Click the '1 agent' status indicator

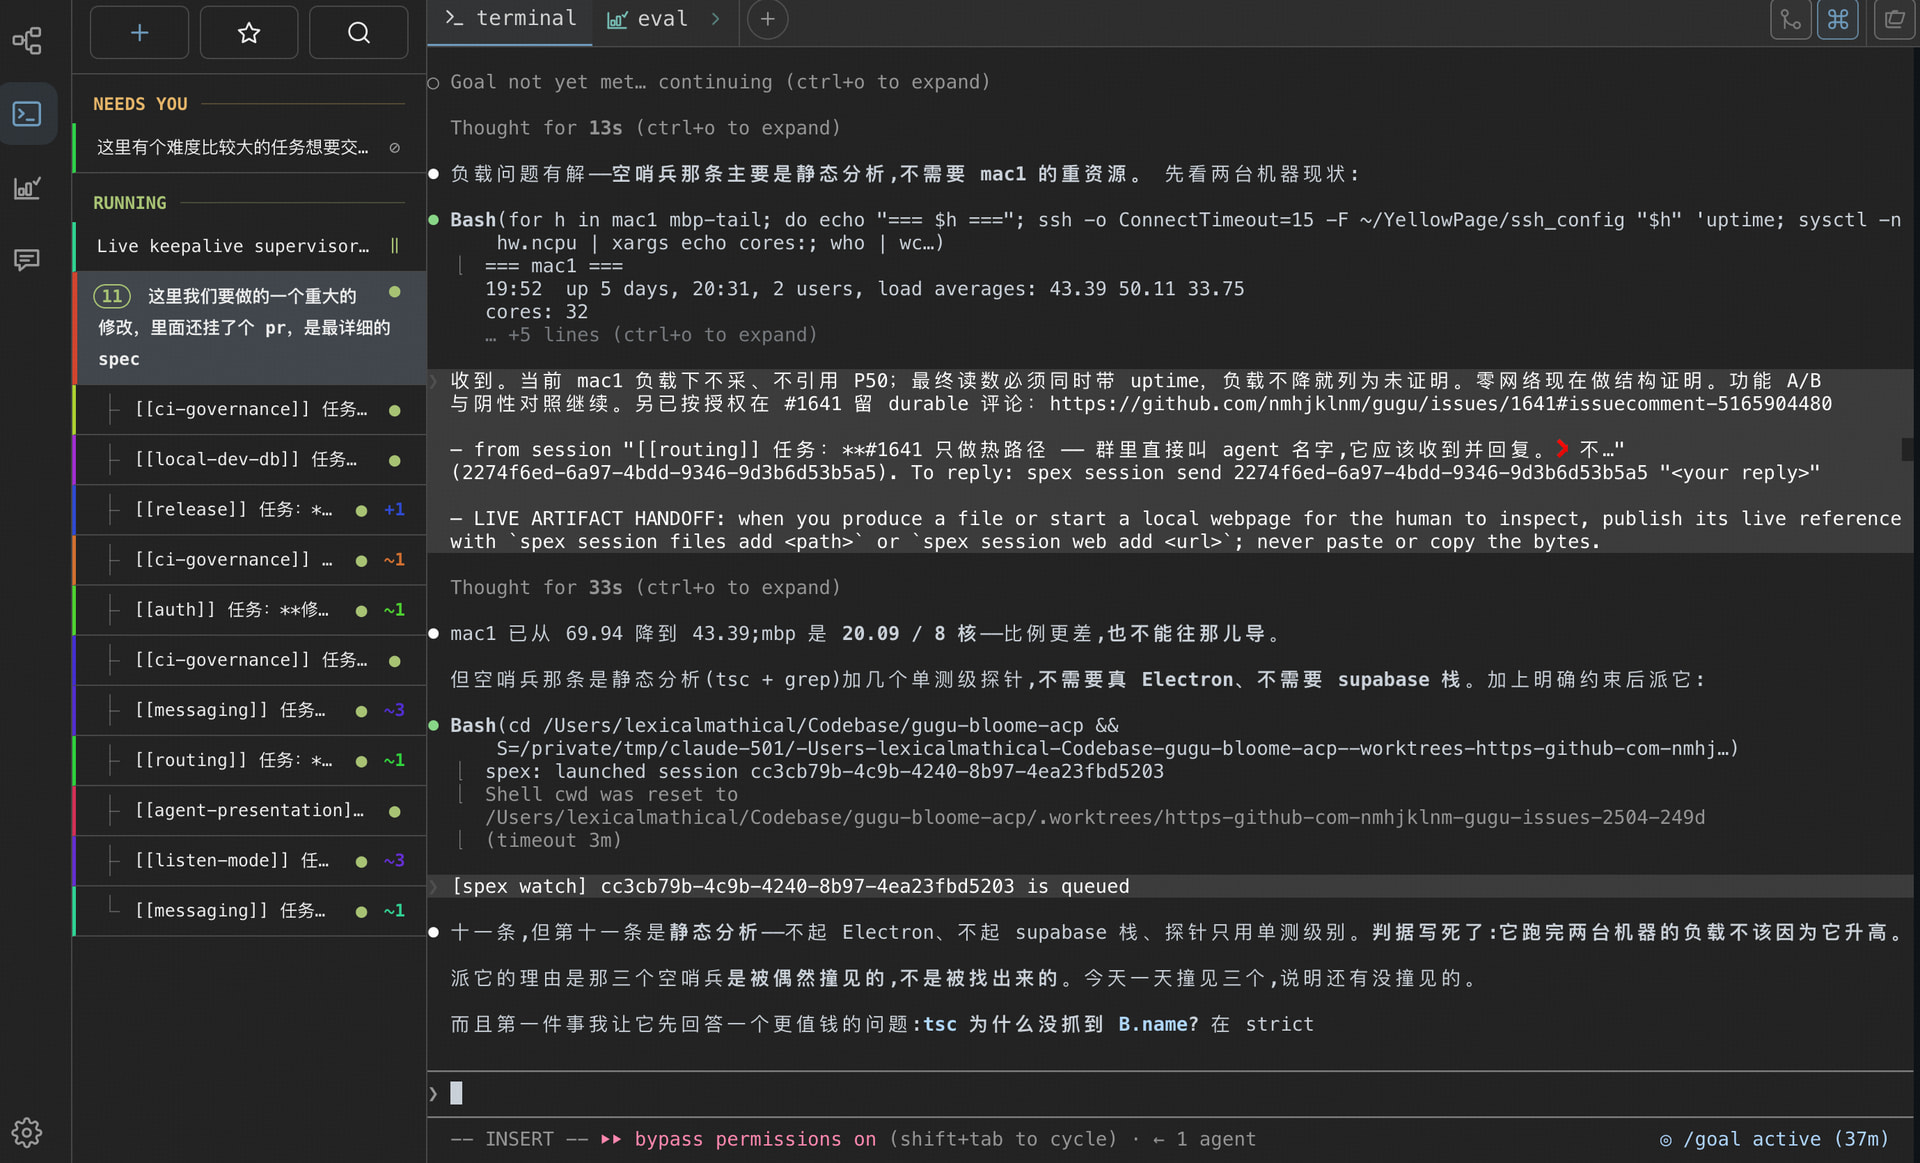pyautogui.click(x=1215, y=1139)
